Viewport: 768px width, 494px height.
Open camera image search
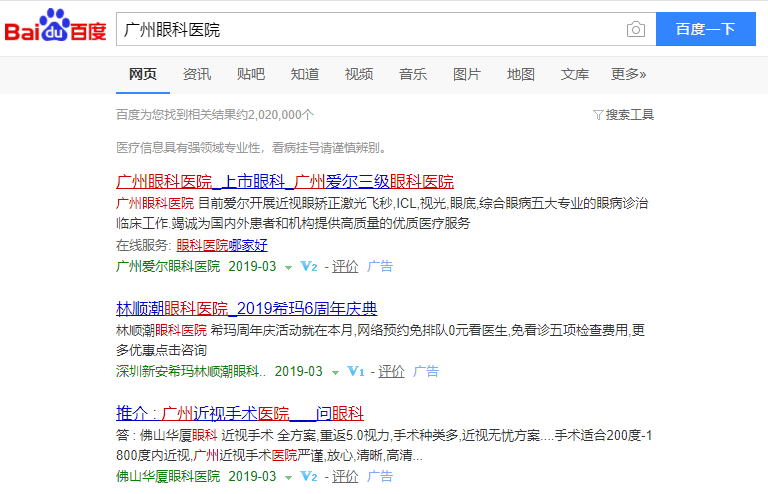pyautogui.click(x=635, y=29)
